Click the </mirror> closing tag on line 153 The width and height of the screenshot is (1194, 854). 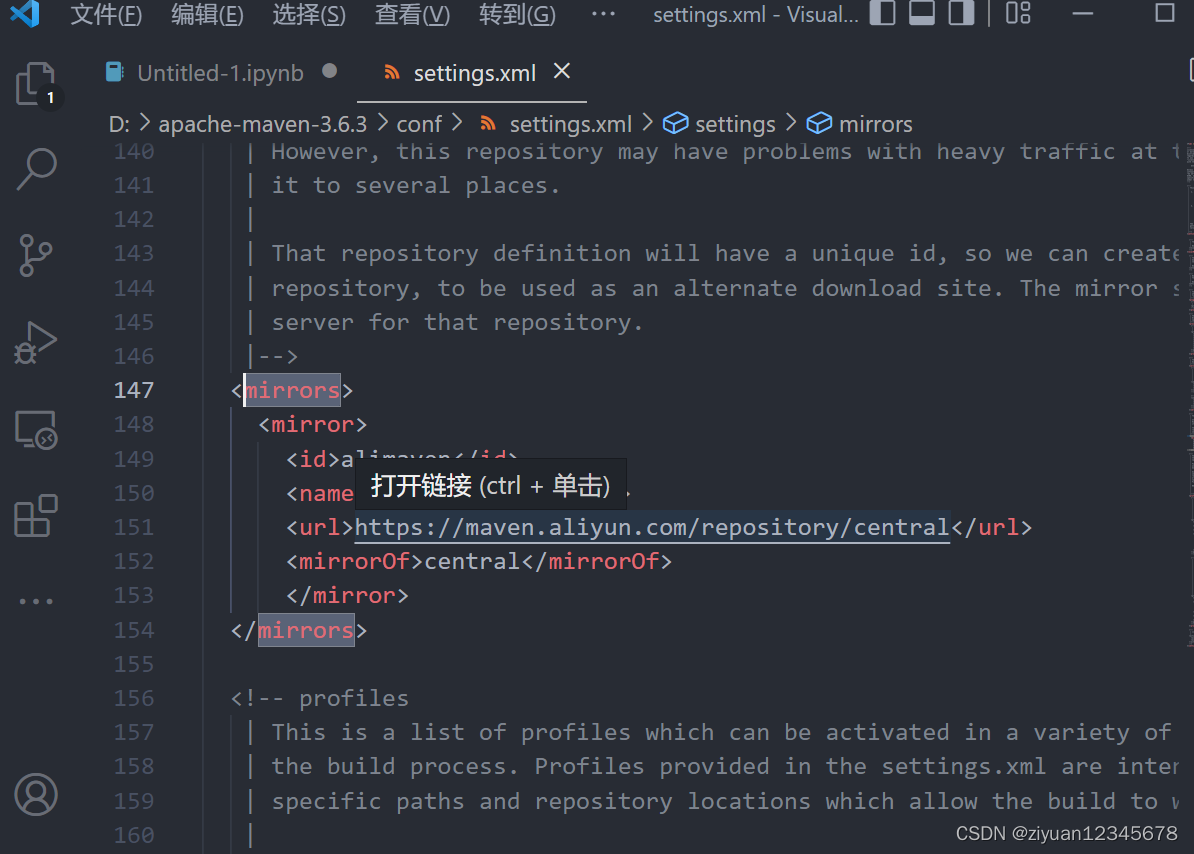click(x=347, y=596)
